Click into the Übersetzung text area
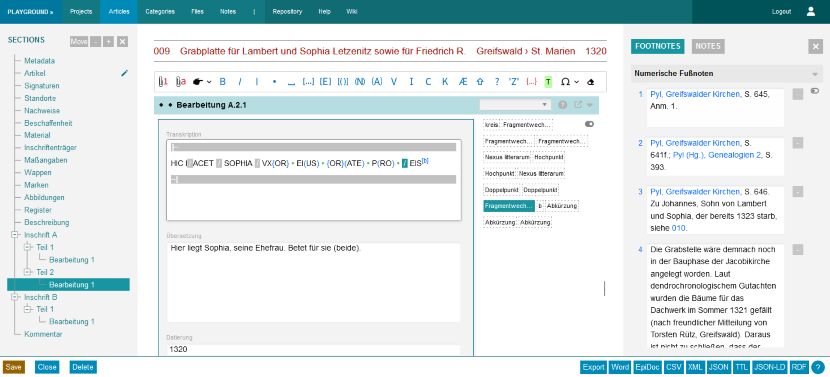Image resolution: width=830 pixels, height=377 pixels. pos(314,282)
